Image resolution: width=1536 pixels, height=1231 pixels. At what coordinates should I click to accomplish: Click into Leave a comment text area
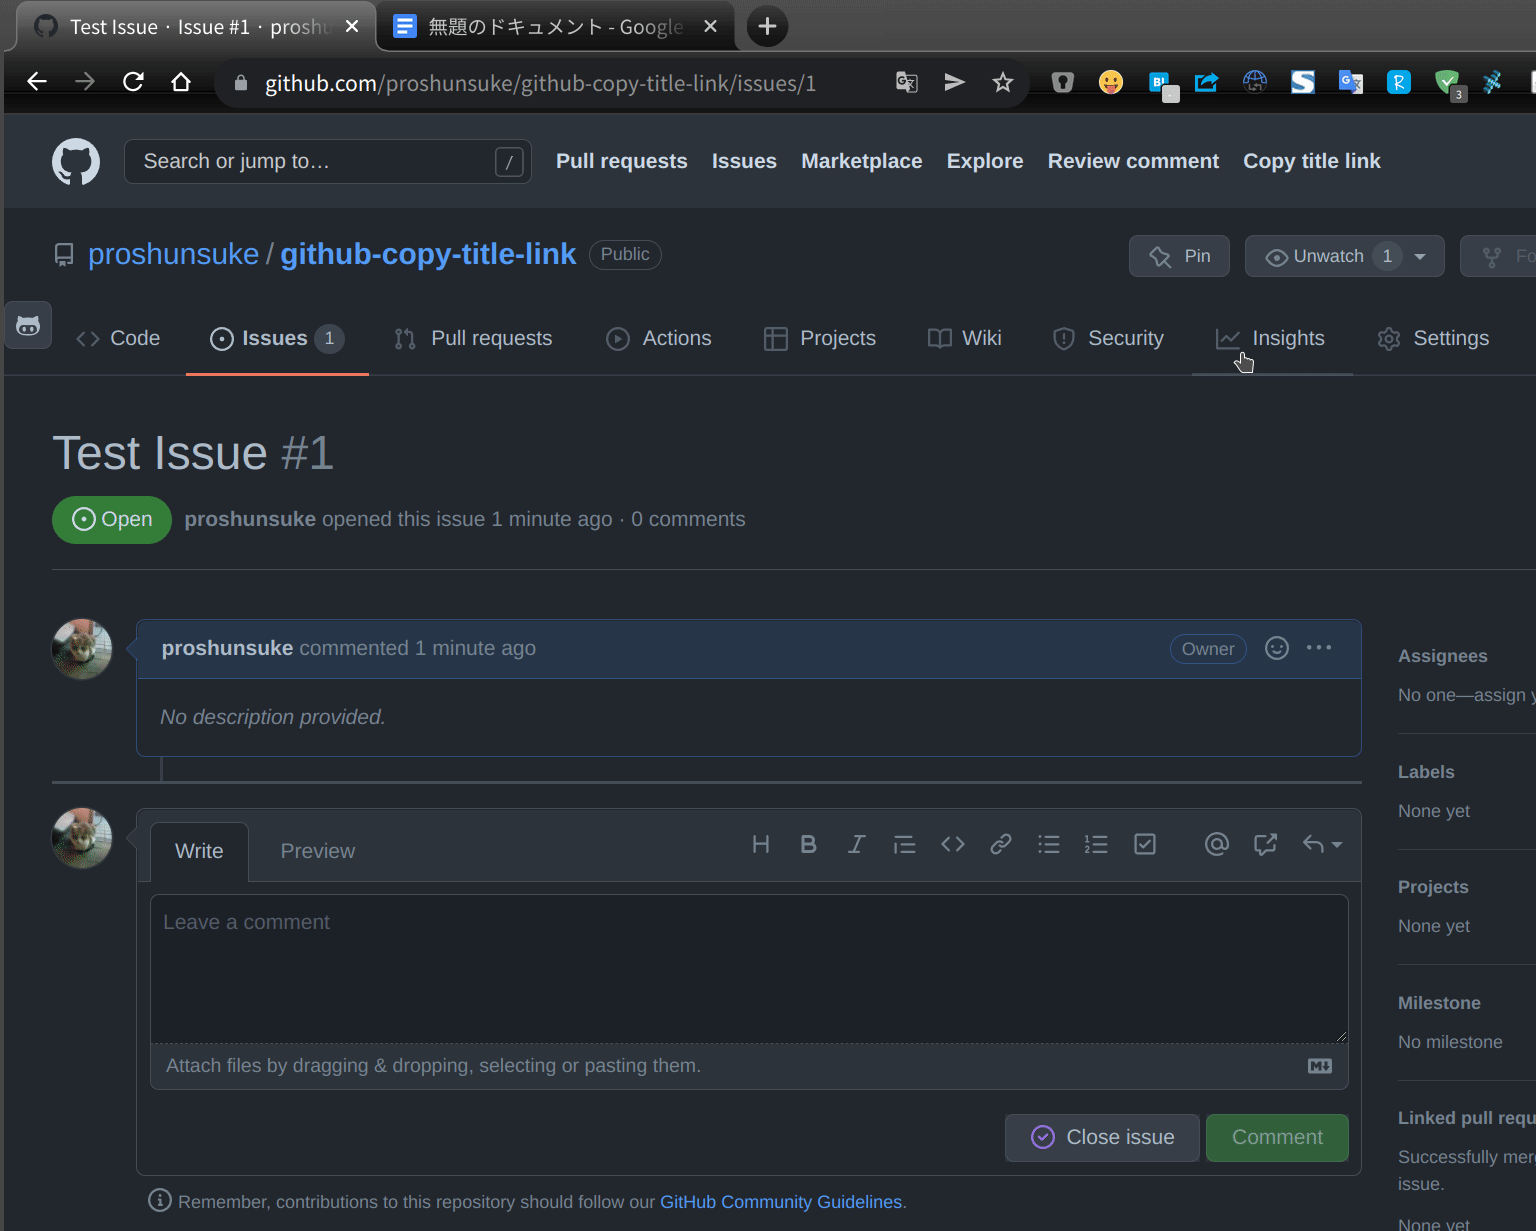click(749, 968)
